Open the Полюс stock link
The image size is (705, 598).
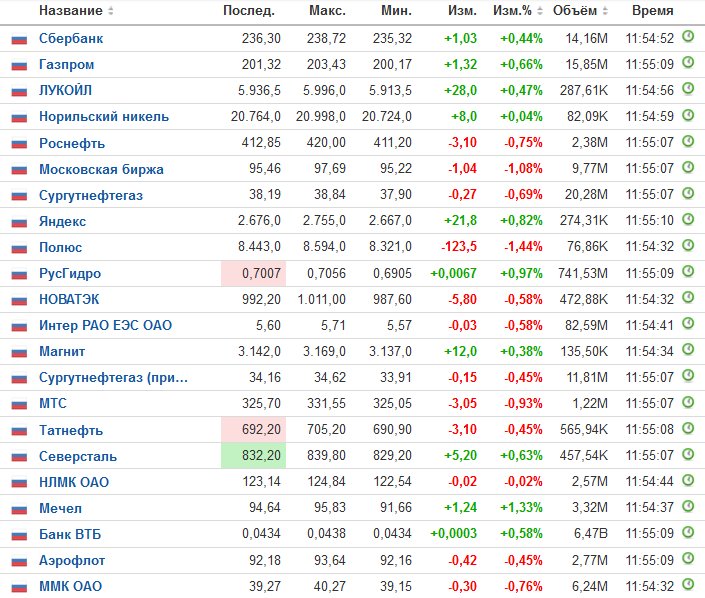pyautogui.click(x=60, y=248)
